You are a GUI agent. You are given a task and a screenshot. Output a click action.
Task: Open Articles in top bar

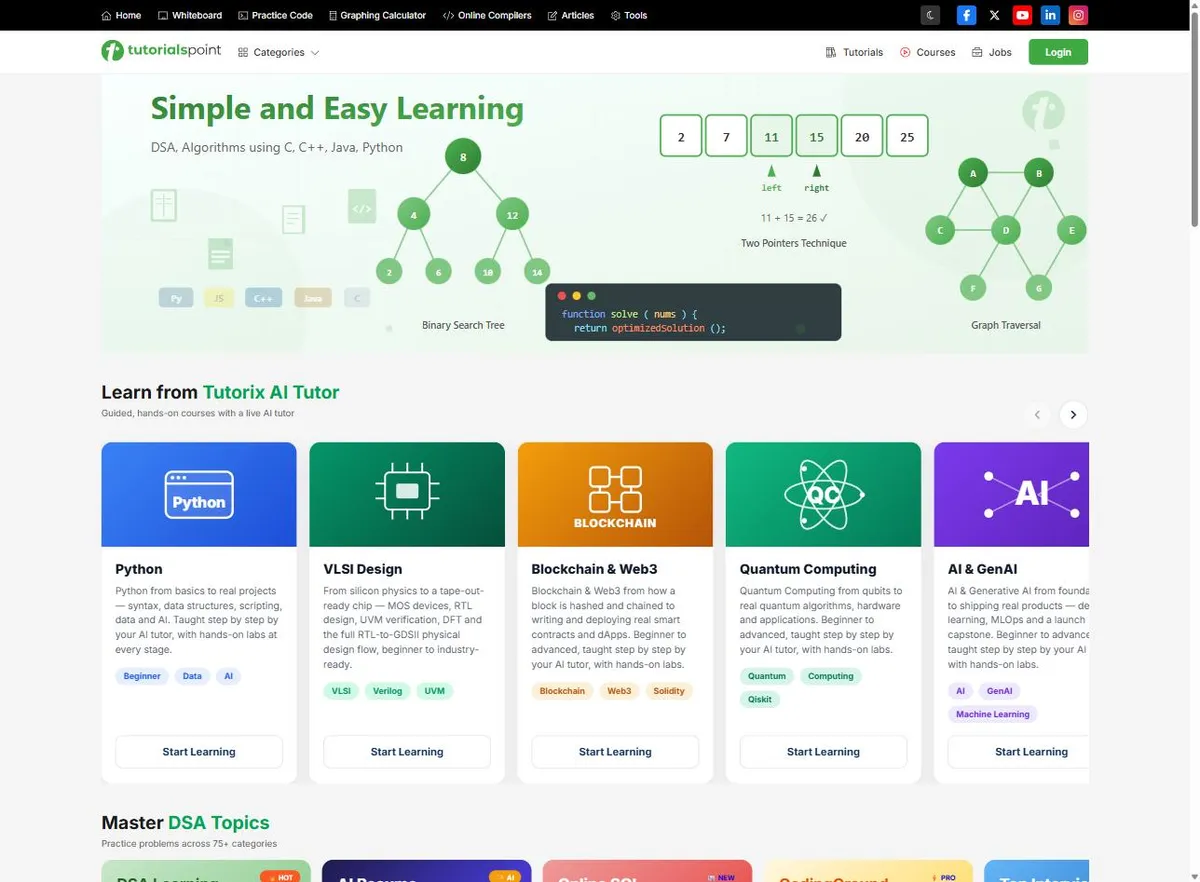(x=571, y=15)
